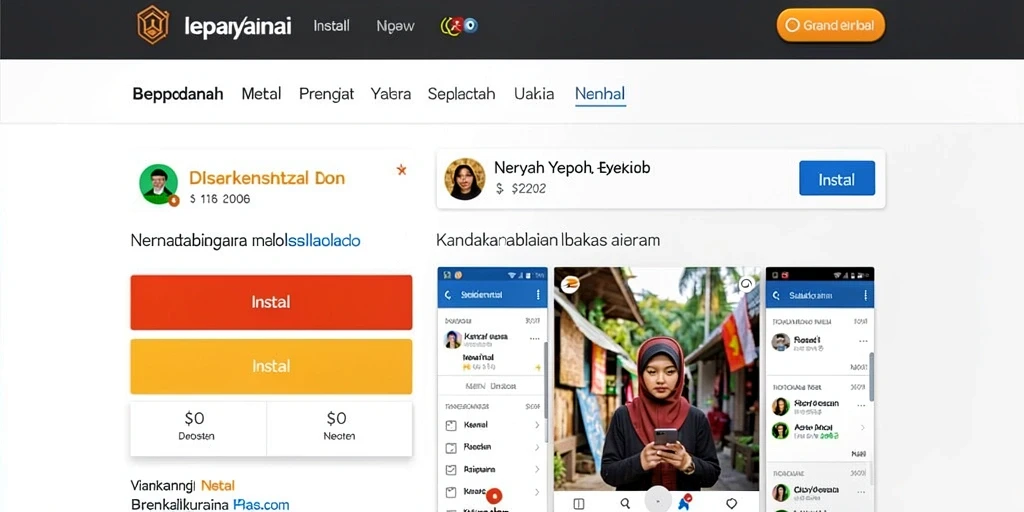Screen dimensions: 1024x512
Task: Click the Raeden row icon in left phone
Action: pyautogui.click(x=451, y=448)
